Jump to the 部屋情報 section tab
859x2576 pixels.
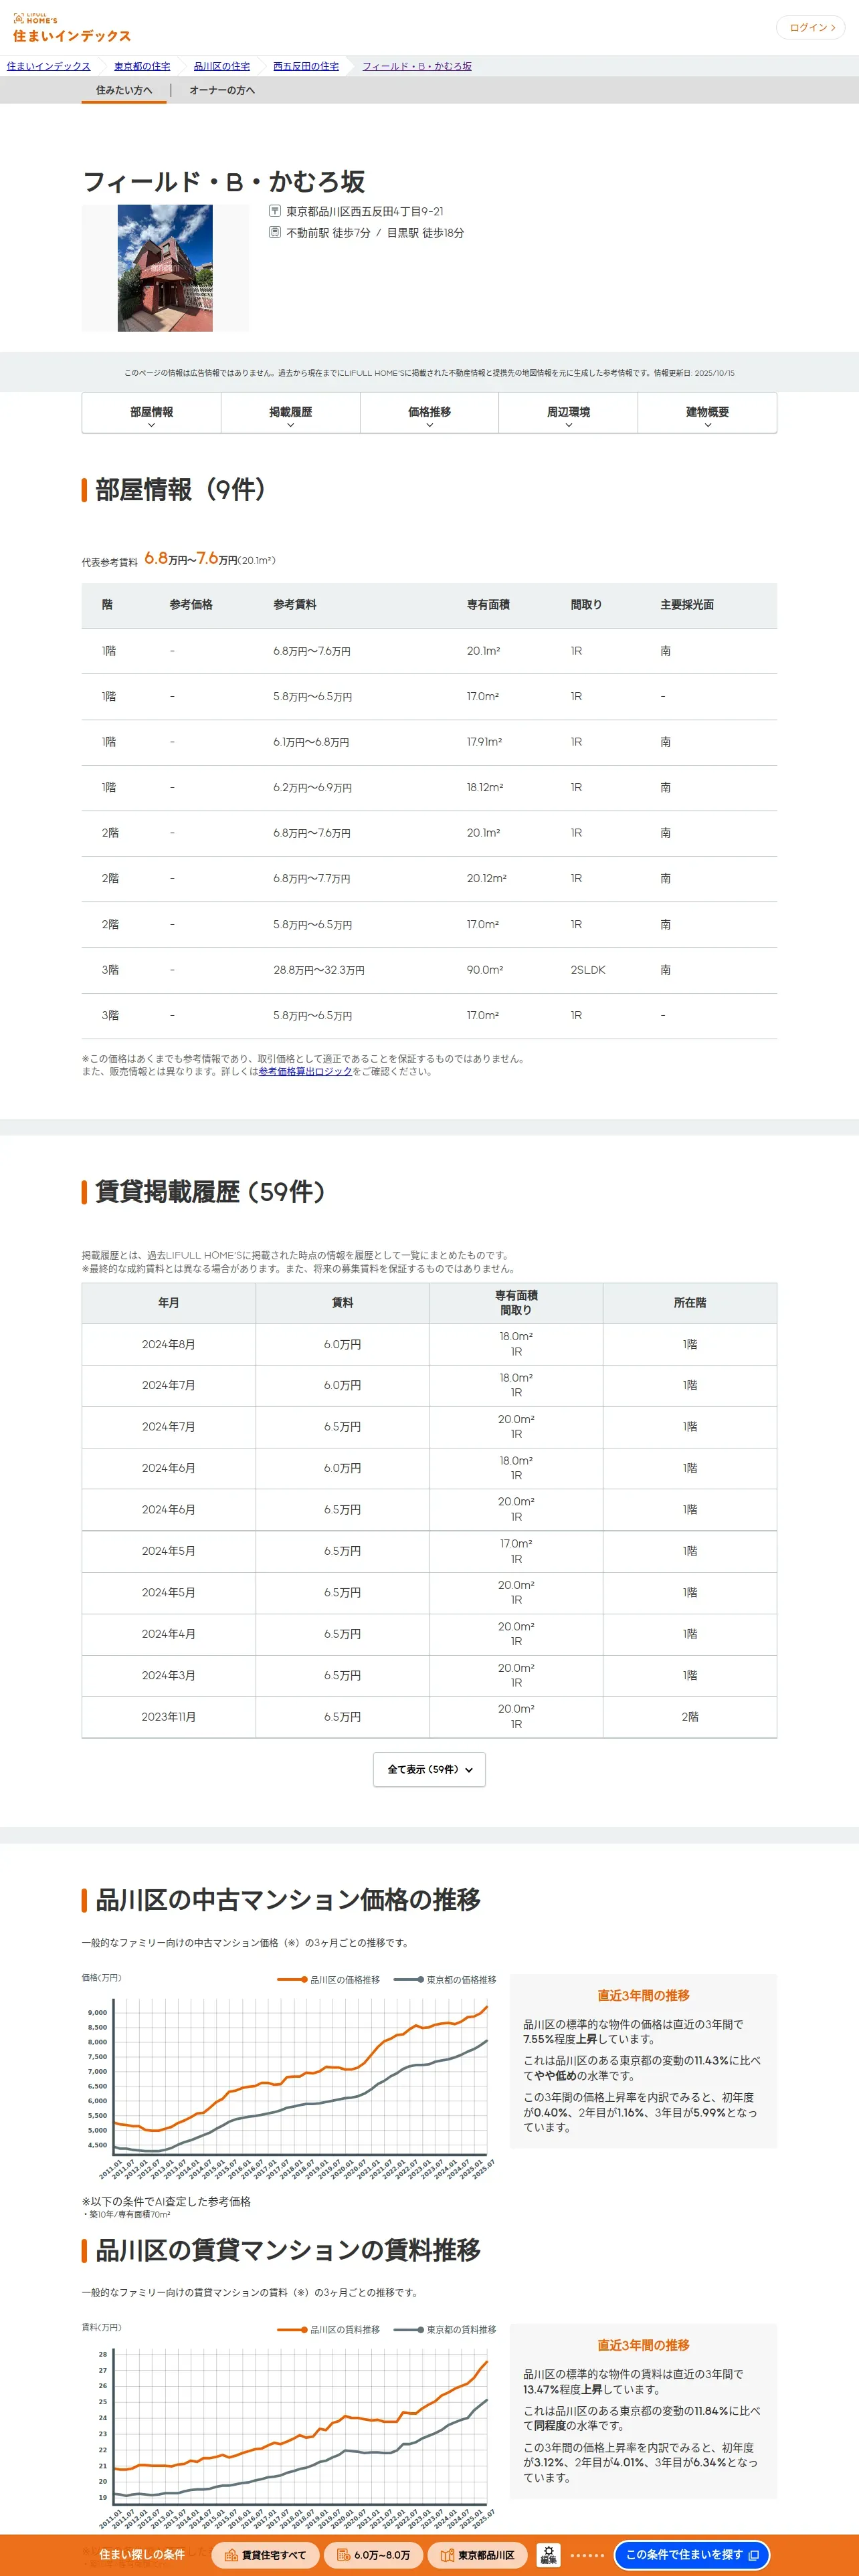pos(151,413)
